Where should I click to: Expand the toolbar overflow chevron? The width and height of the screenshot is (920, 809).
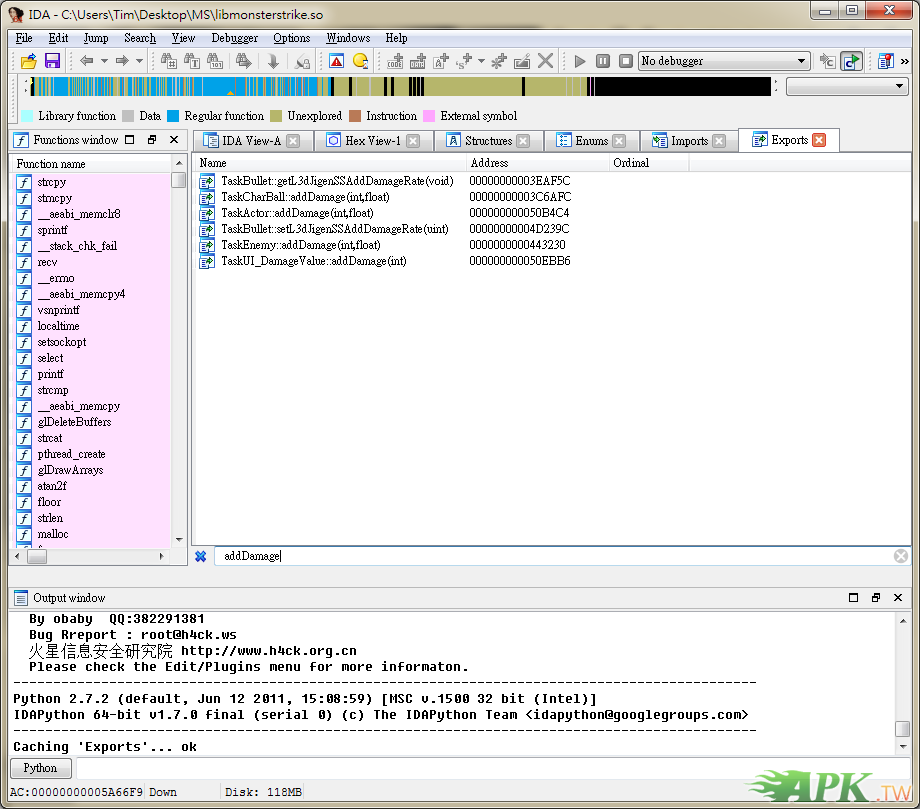[x=905, y=62]
